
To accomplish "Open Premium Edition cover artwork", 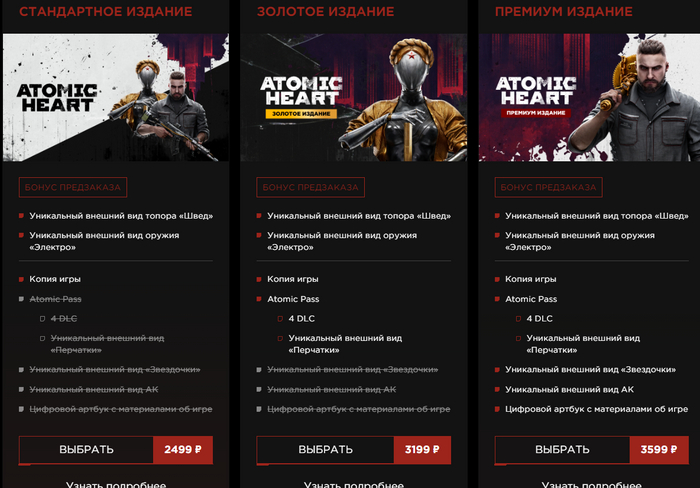I will pyautogui.click(x=589, y=97).
